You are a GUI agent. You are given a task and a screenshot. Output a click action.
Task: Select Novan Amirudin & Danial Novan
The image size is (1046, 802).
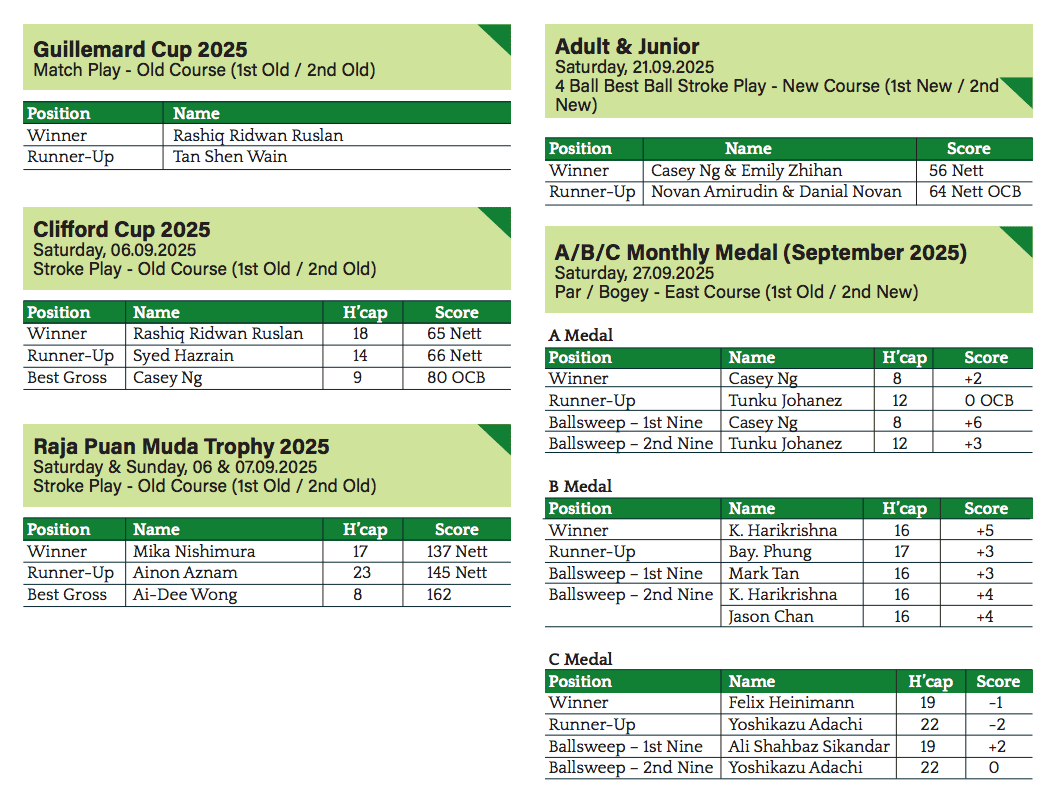(776, 192)
